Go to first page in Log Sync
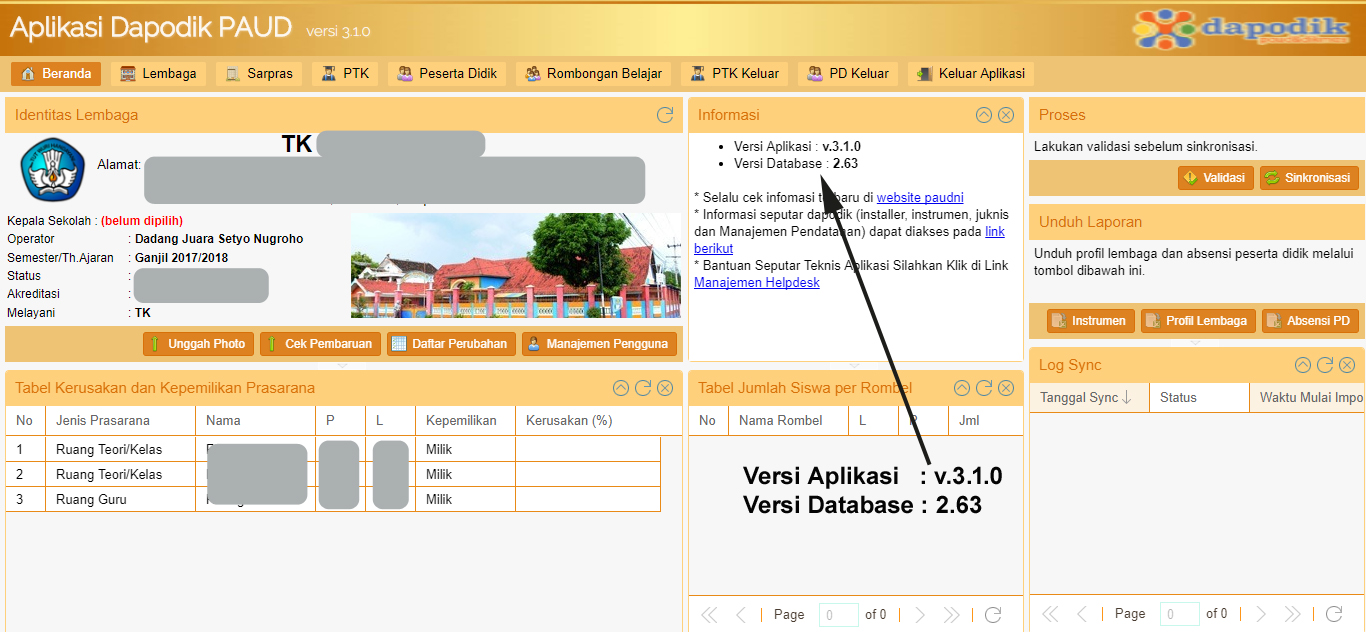This screenshot has height=632, width=1366. pos(1050,614)
